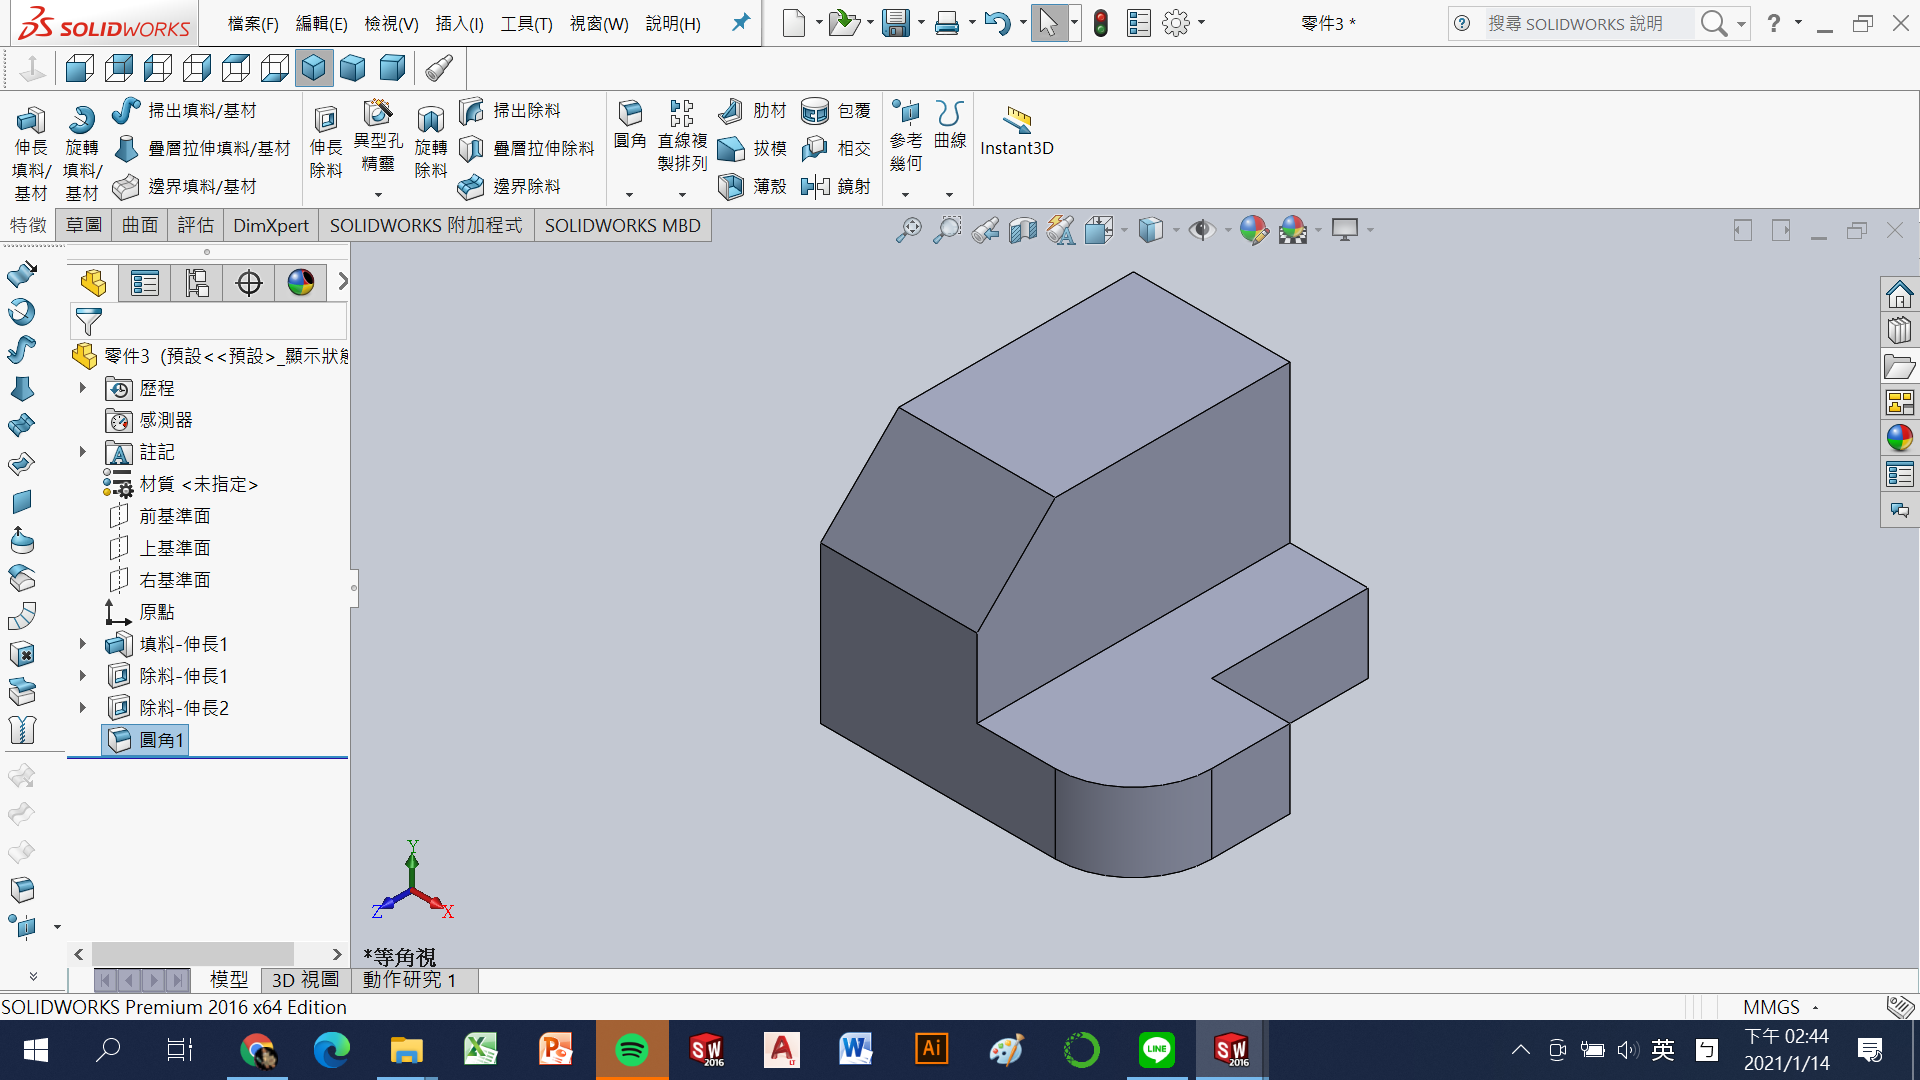Image resolution: width=1920 pixels, height=1080 pixels.
Task: Click the Extruded Boss/Base (伸長填料/基材) icon
Action: click(x=30, y=122)
